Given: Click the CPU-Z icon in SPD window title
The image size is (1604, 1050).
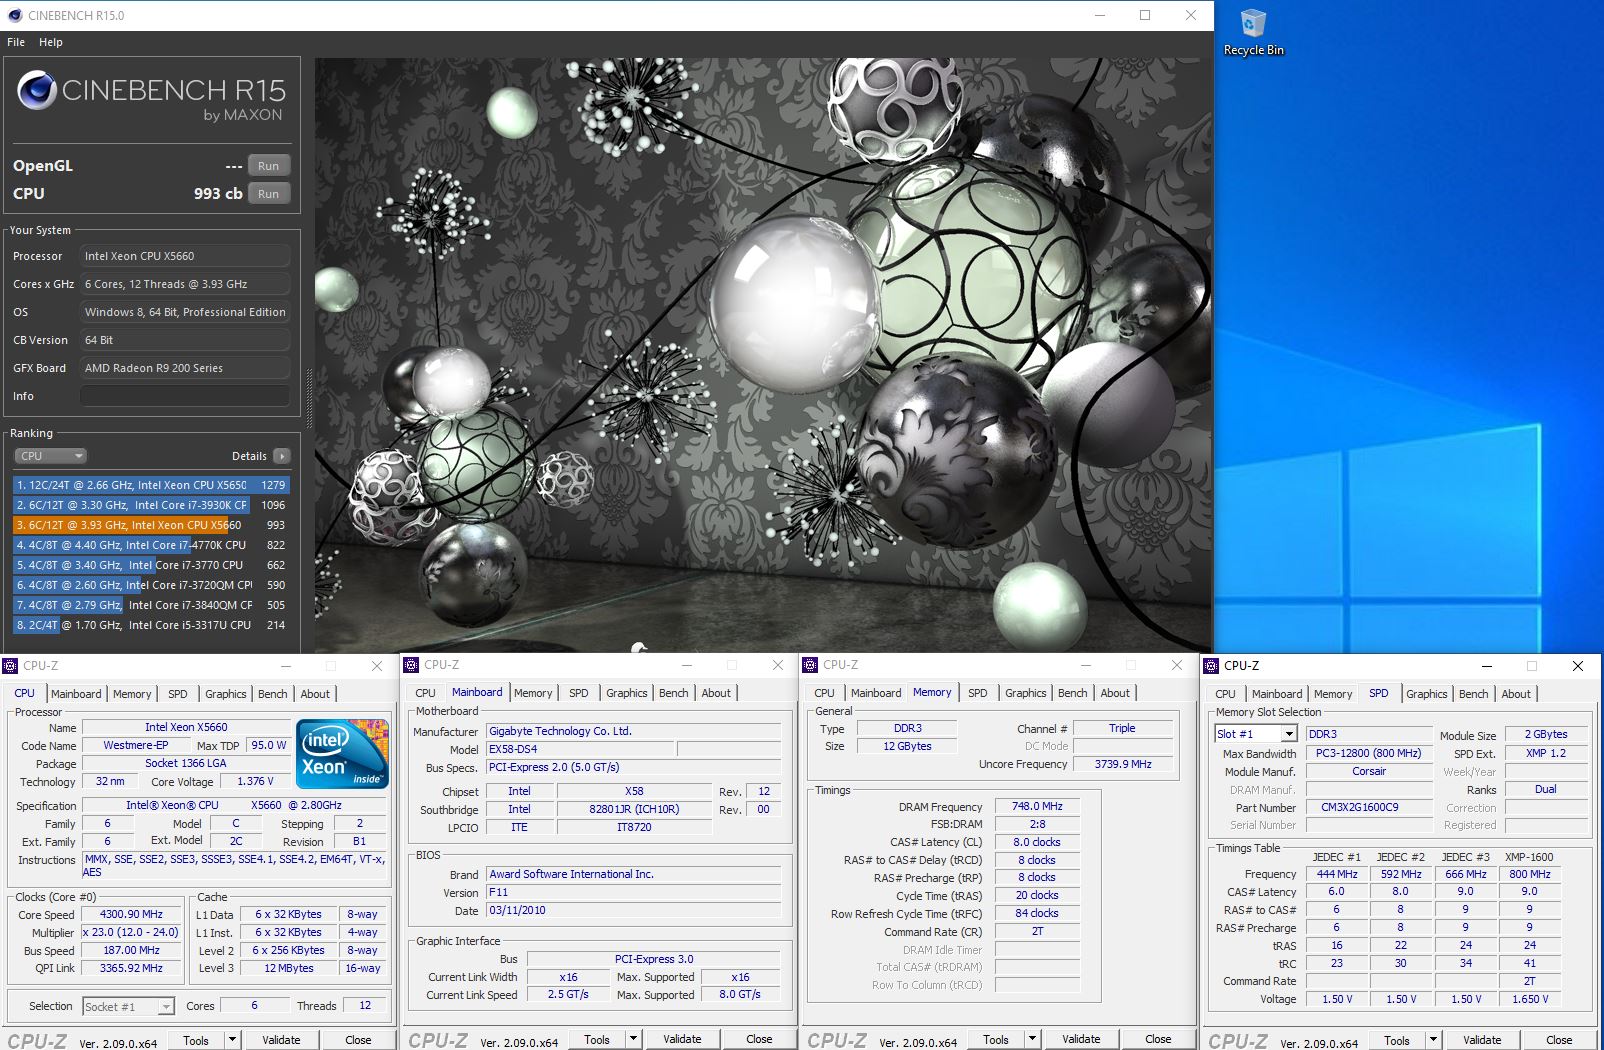Looking at the screenshot, I should [1211, 665].
